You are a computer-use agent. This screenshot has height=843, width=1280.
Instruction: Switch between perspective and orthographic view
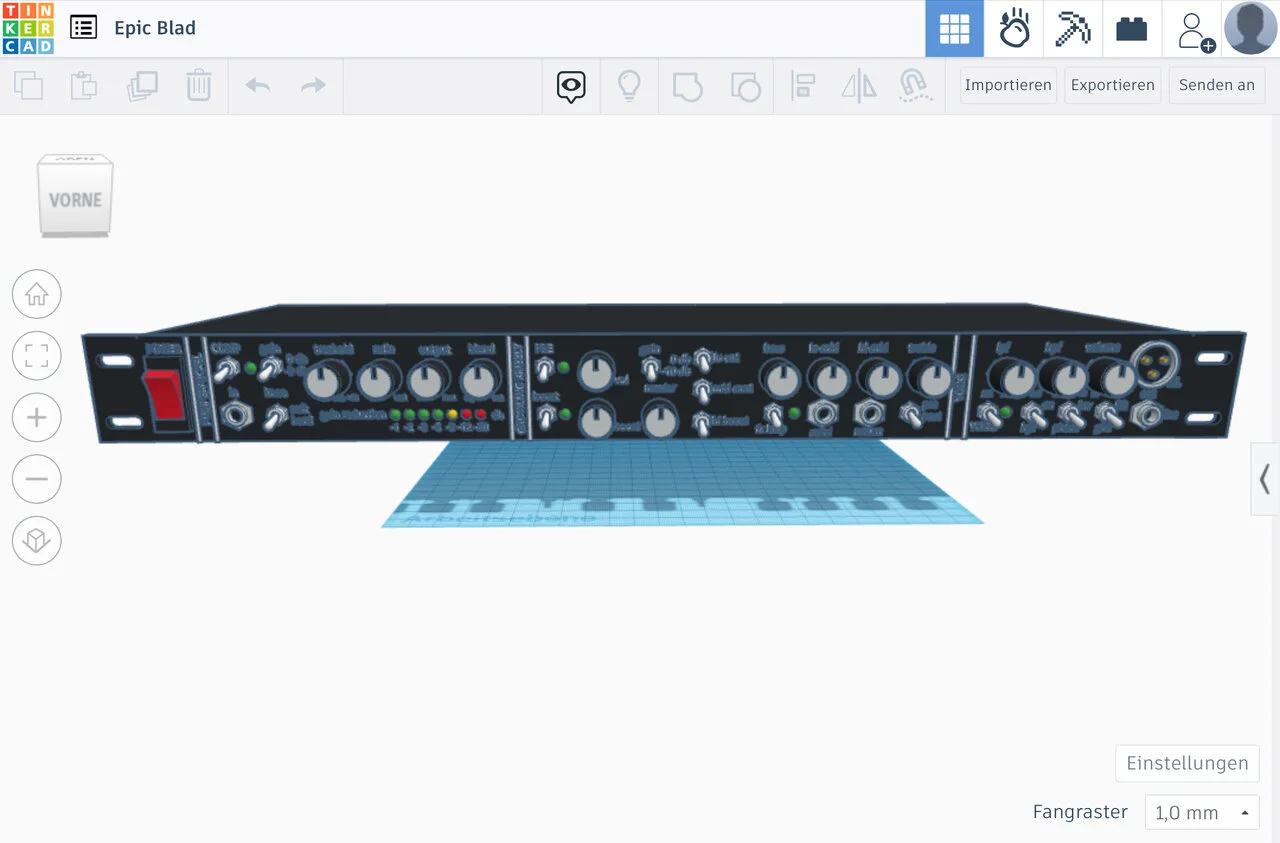point(37,541)
